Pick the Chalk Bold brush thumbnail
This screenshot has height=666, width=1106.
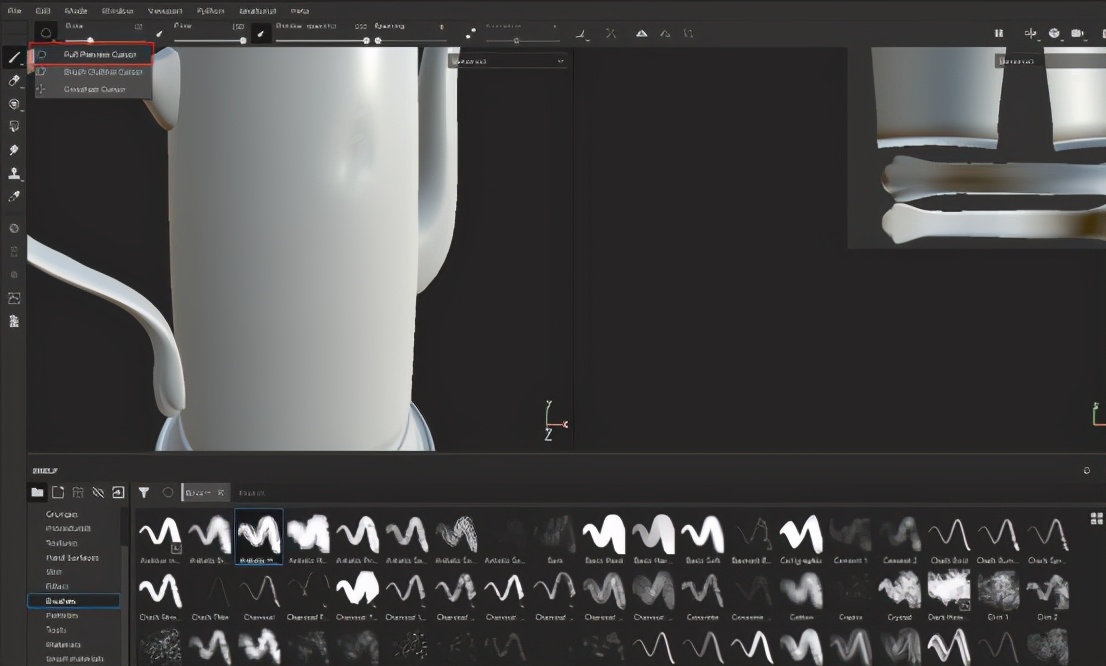pyautogui.click(x=949, y=538)
